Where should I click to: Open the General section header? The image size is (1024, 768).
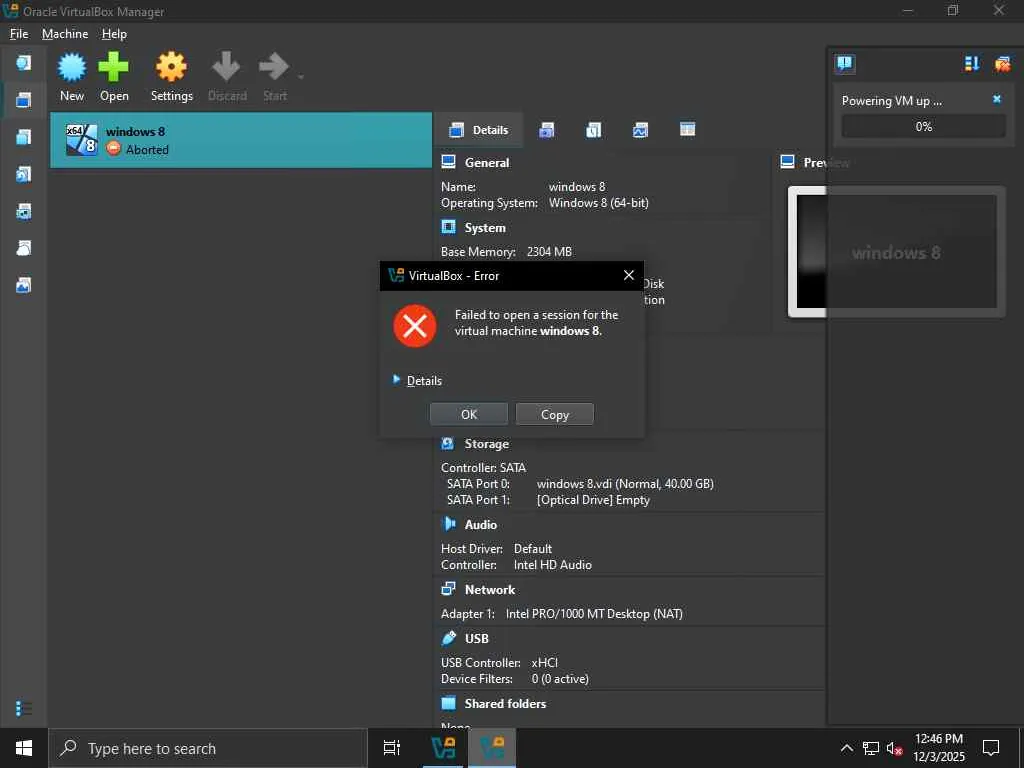(x=487, y=163)
